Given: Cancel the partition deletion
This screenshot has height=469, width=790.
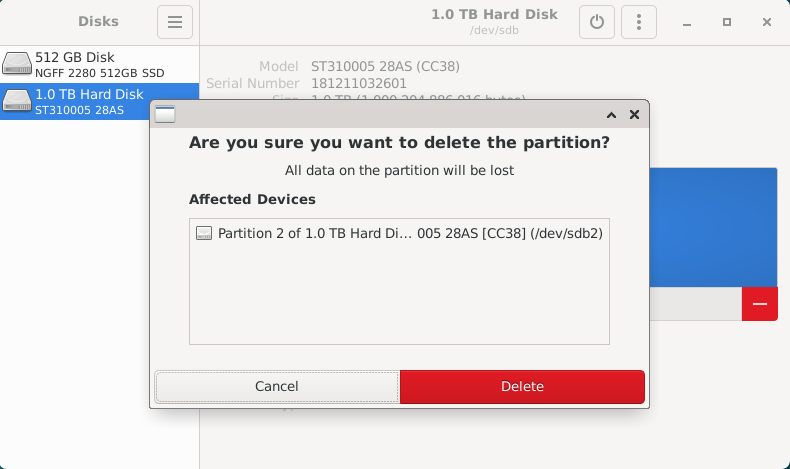Looking at the screenshot, I should [x=277, y=386].
